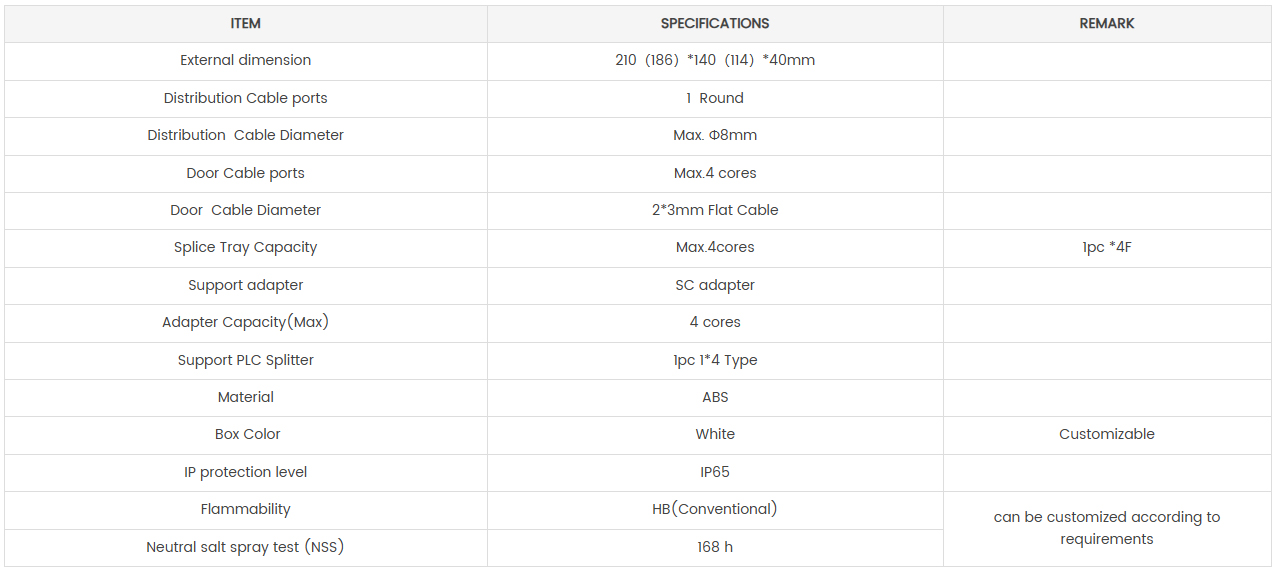The height and width of the screenshot is (573, 1275).
Task: Select the Splice Tray Capacity label
Action: click(246, 247)
